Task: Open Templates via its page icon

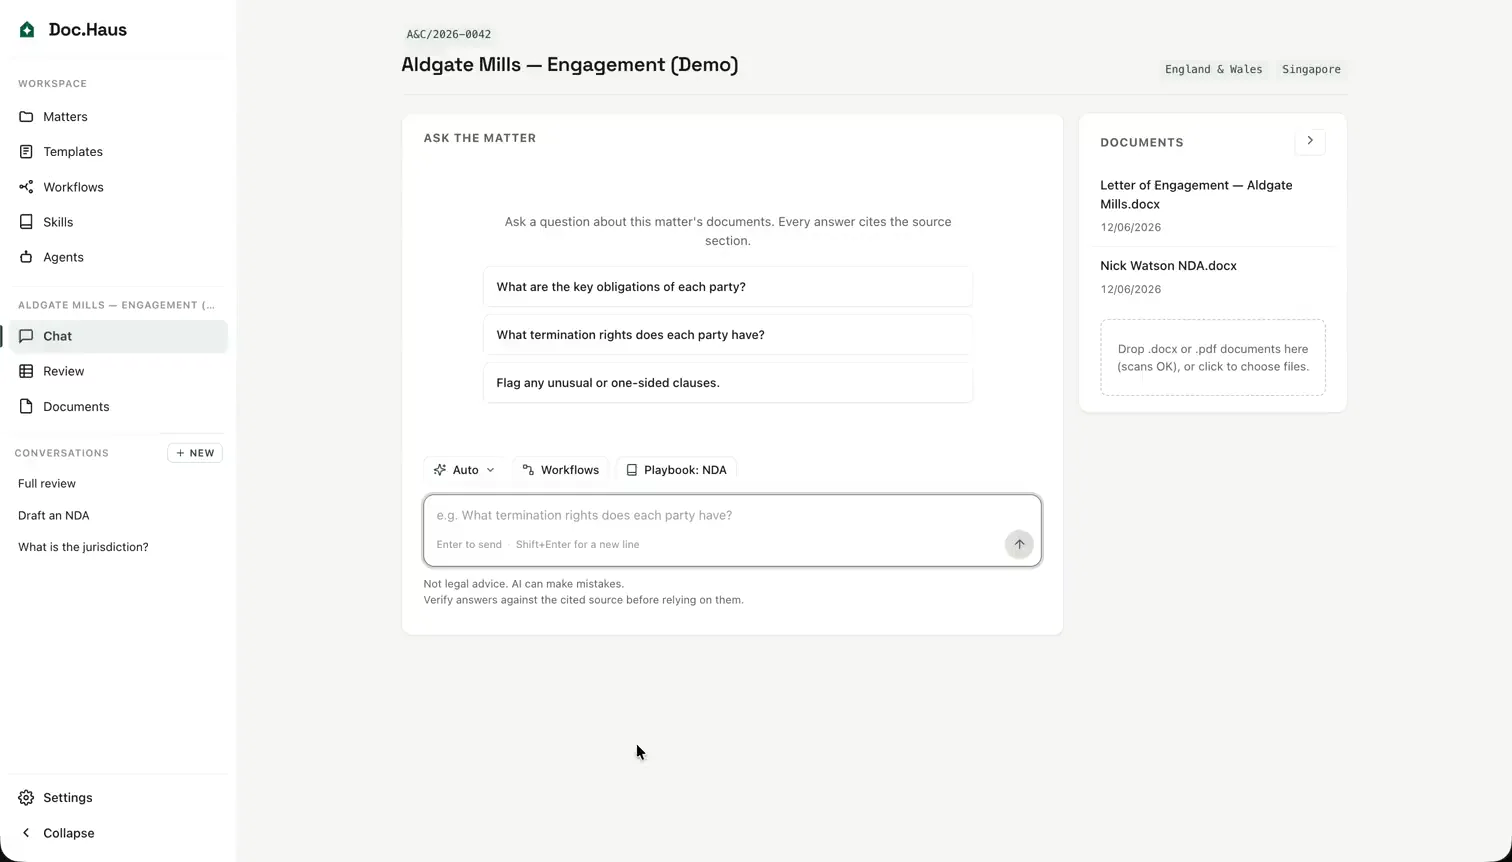Action: point(26,152)
